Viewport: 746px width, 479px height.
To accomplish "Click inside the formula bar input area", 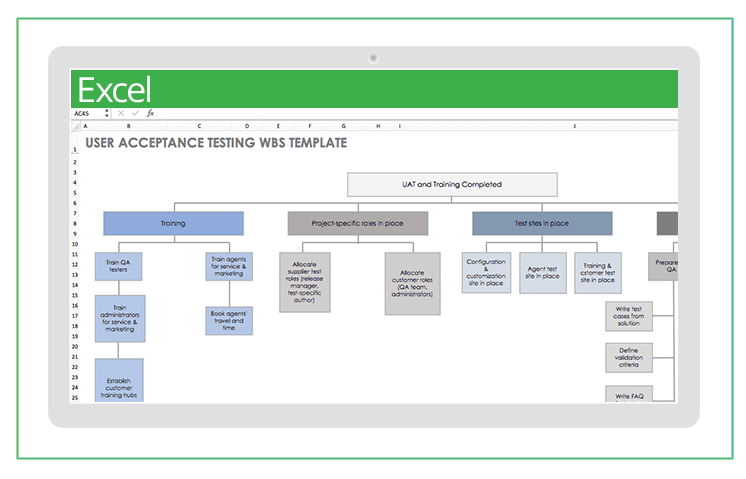I will tap(400, 114).
